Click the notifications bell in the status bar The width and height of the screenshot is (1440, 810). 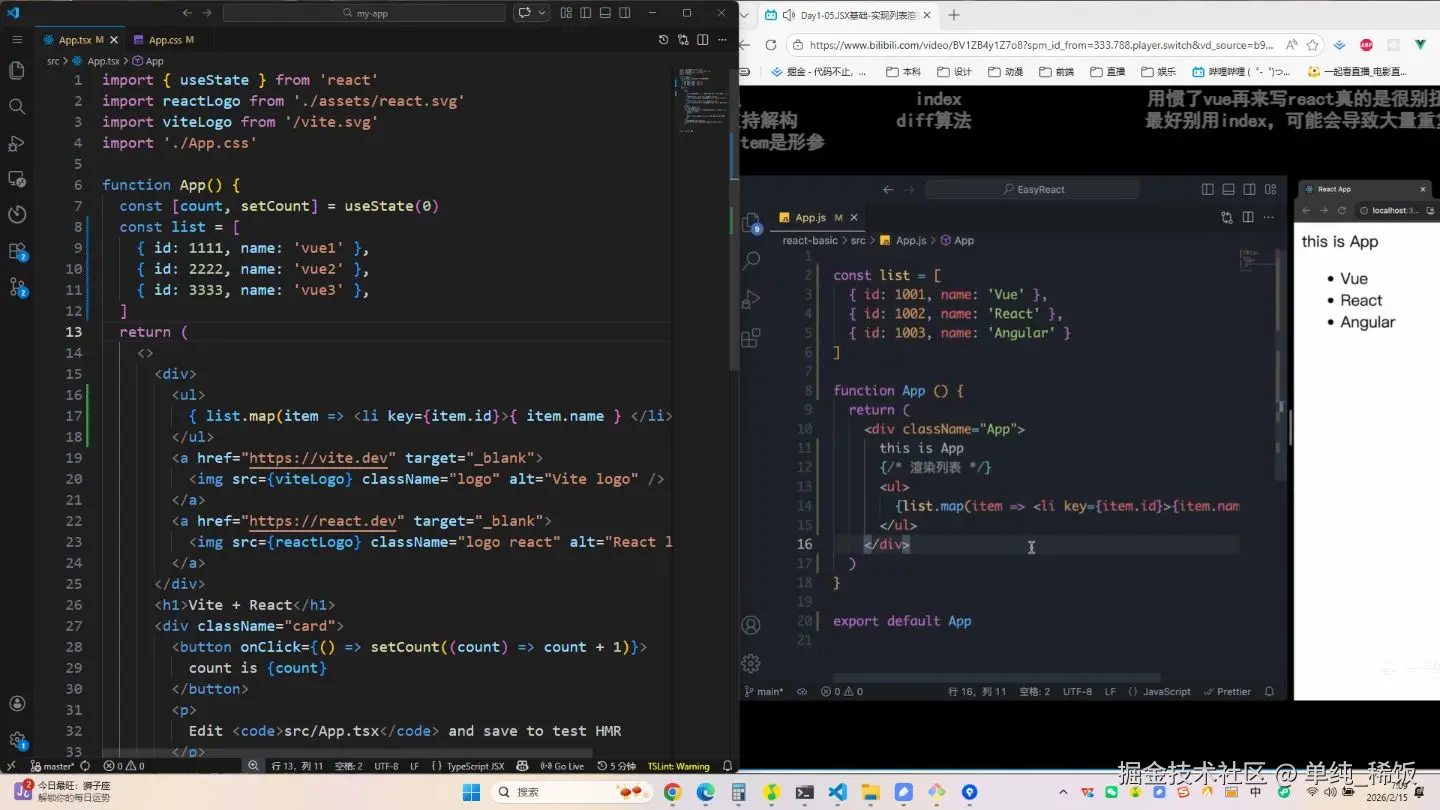[726, 765]
